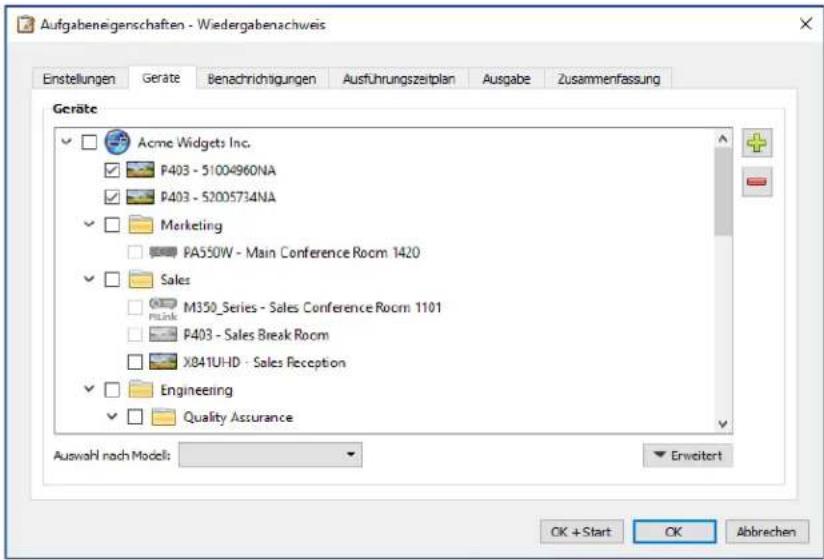Click the Acme Widgets Inc. globe icon
The height and width of the screenshot is (560, 824).
click(x=117, y=142)
